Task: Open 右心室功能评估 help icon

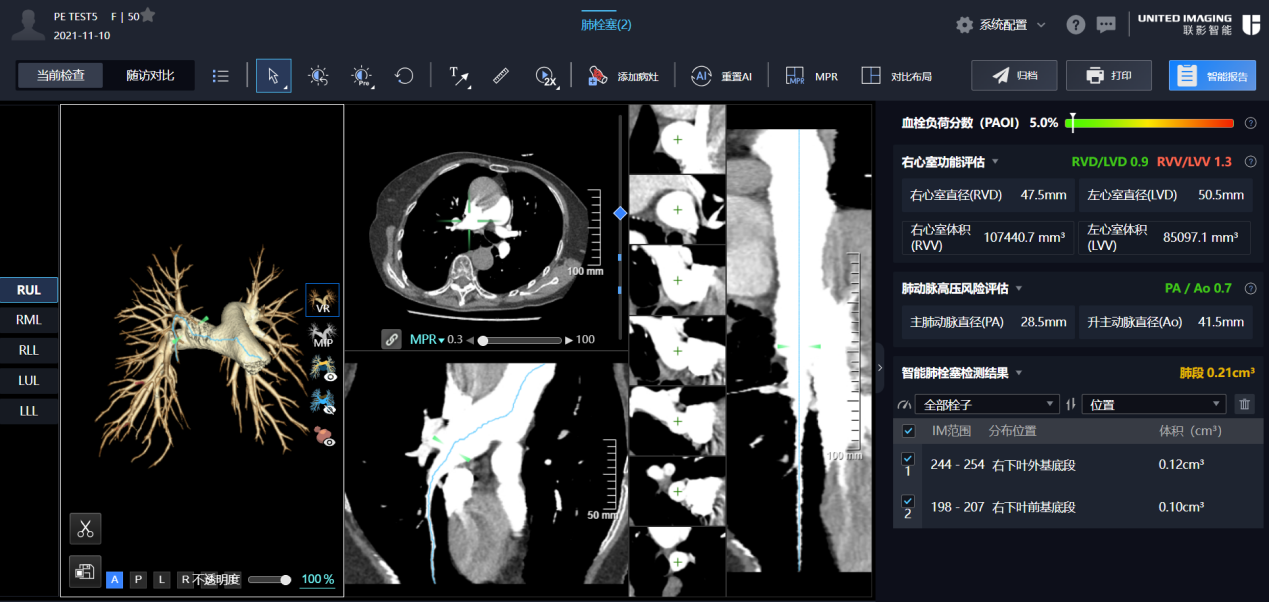Action: [1250, 161]
